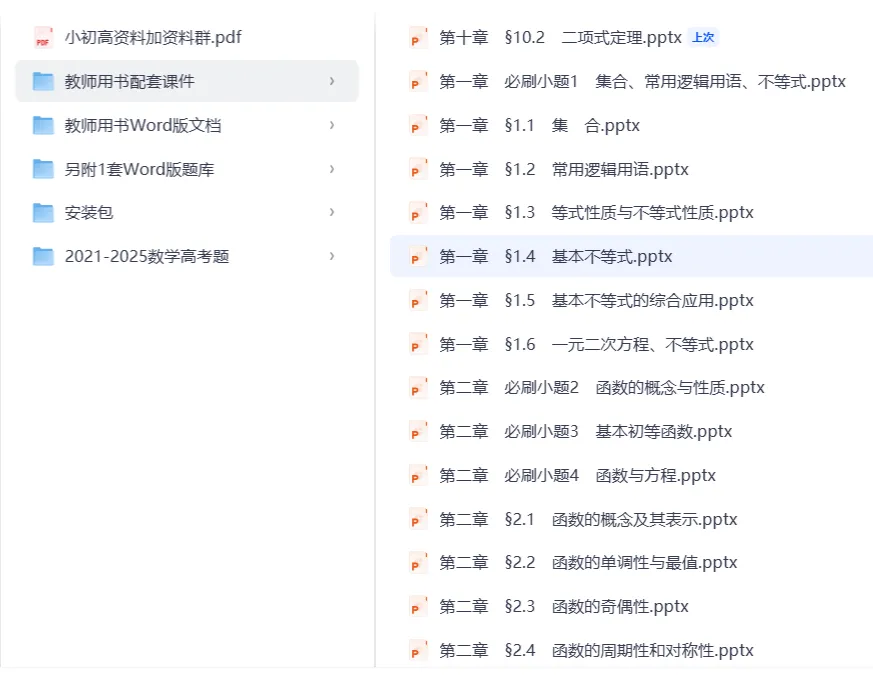Click the PPT icon of §1.5 基本不等式的综合应用.pptx

click(x=418, y=300)
